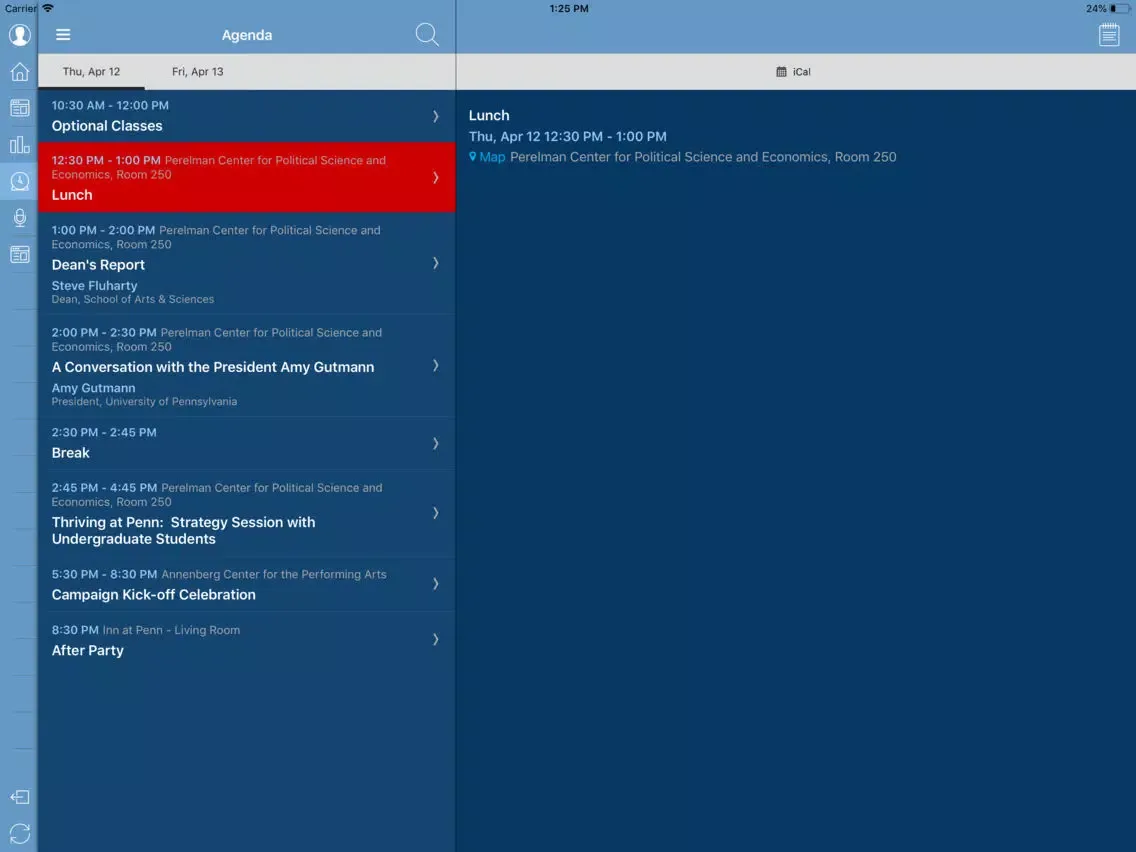Tap the 5:30 PM - 8:30 PM time
The width and height of the screenshot is (1136, 852).
[104, 574]
